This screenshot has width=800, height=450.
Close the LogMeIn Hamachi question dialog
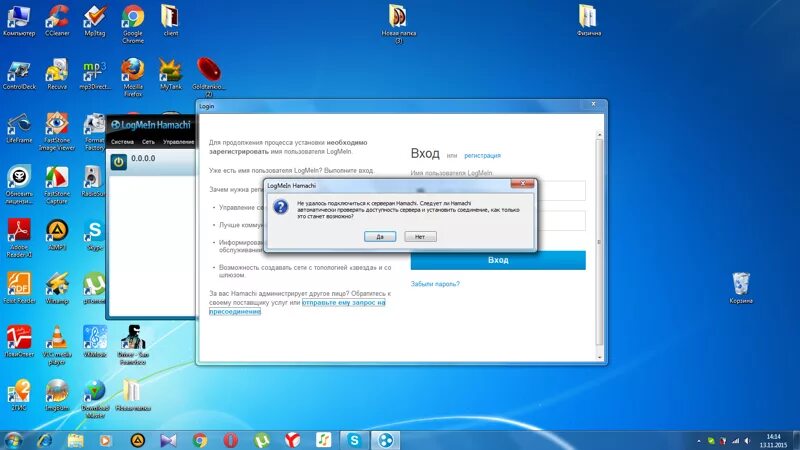[x=522, y=184]
